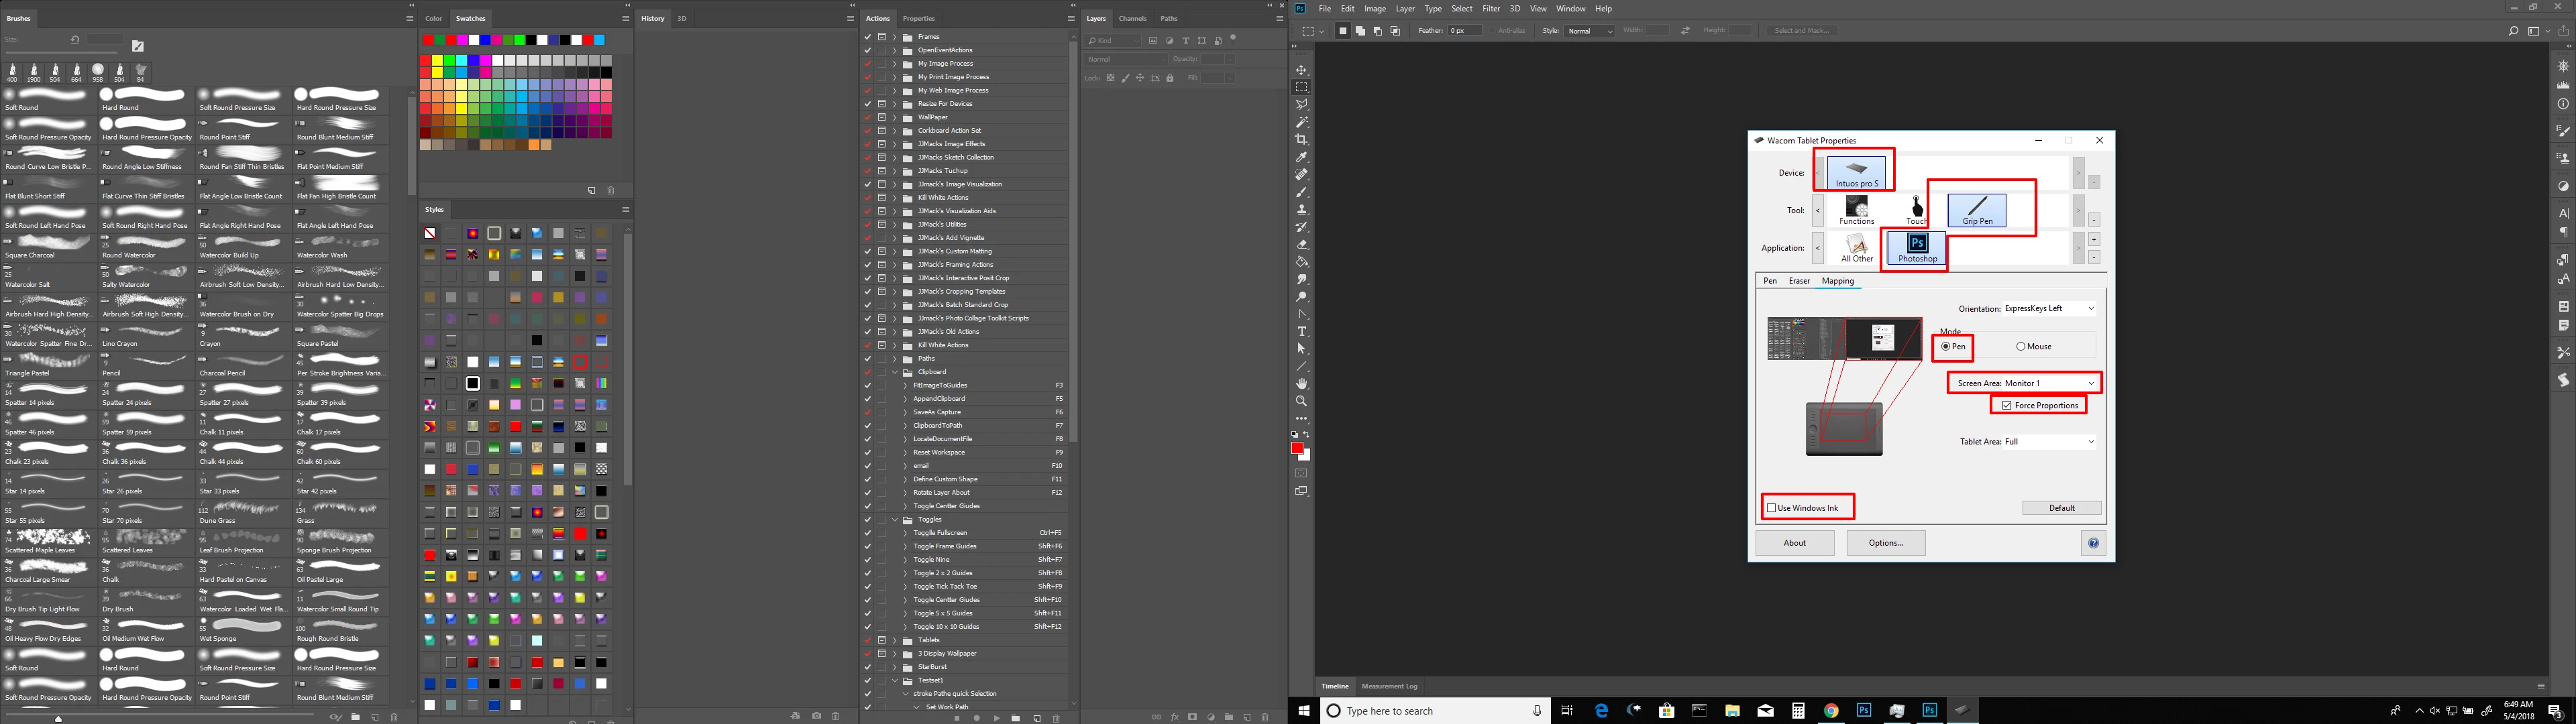Click the Intuos pro S device icon
Viewport: 2576px width, 724px height.
pos(1857,172)
